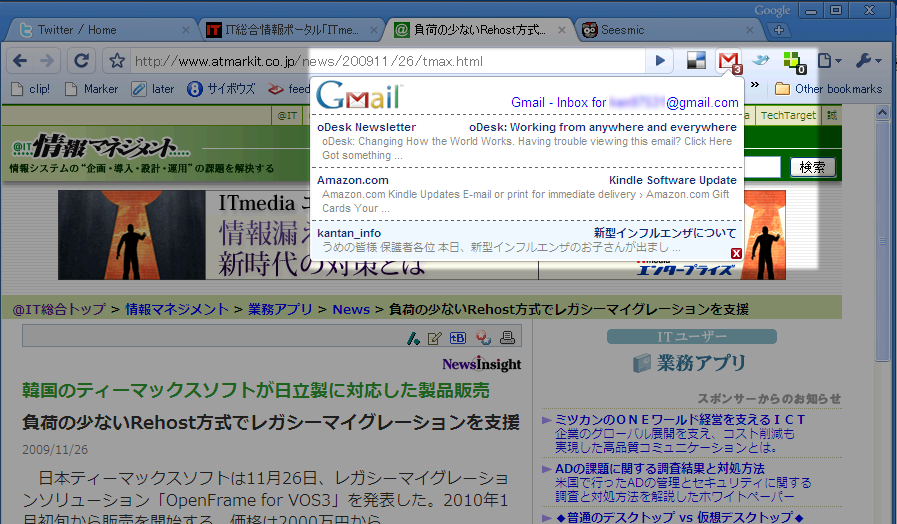Click the edit note pencil icon

tap(434, 339)
